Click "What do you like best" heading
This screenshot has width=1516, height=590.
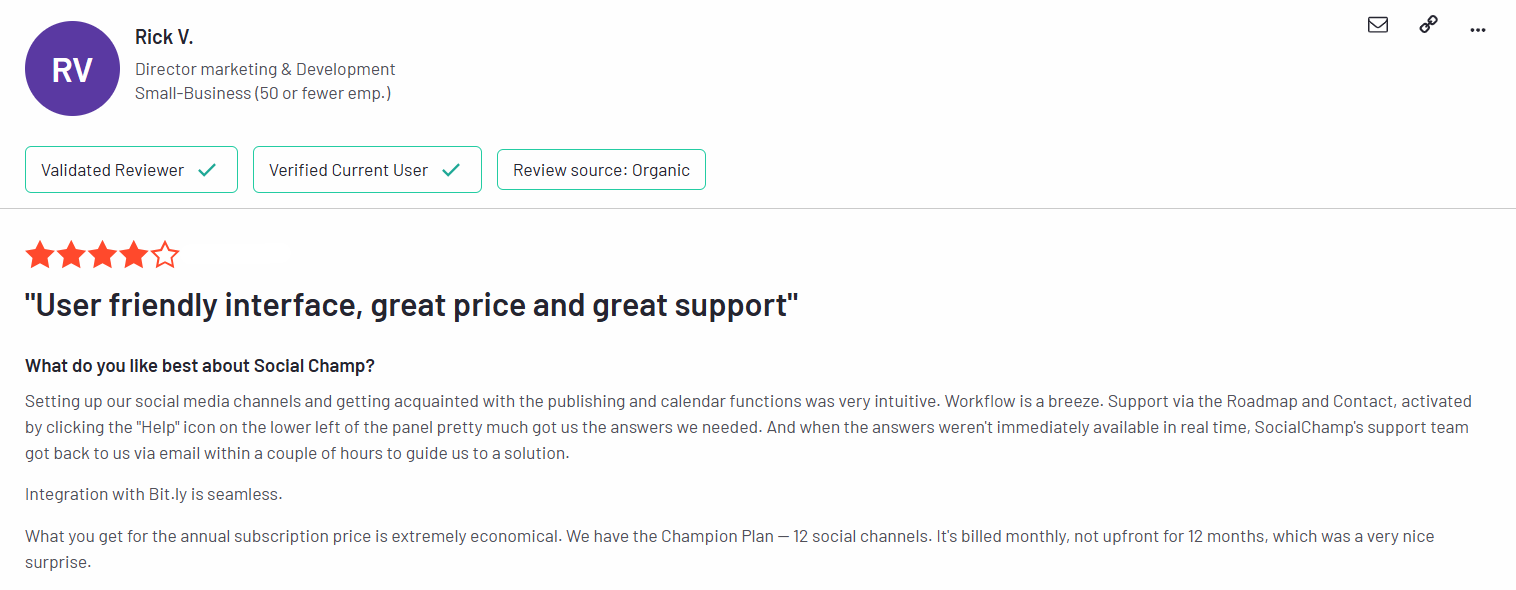coord(200,366)
